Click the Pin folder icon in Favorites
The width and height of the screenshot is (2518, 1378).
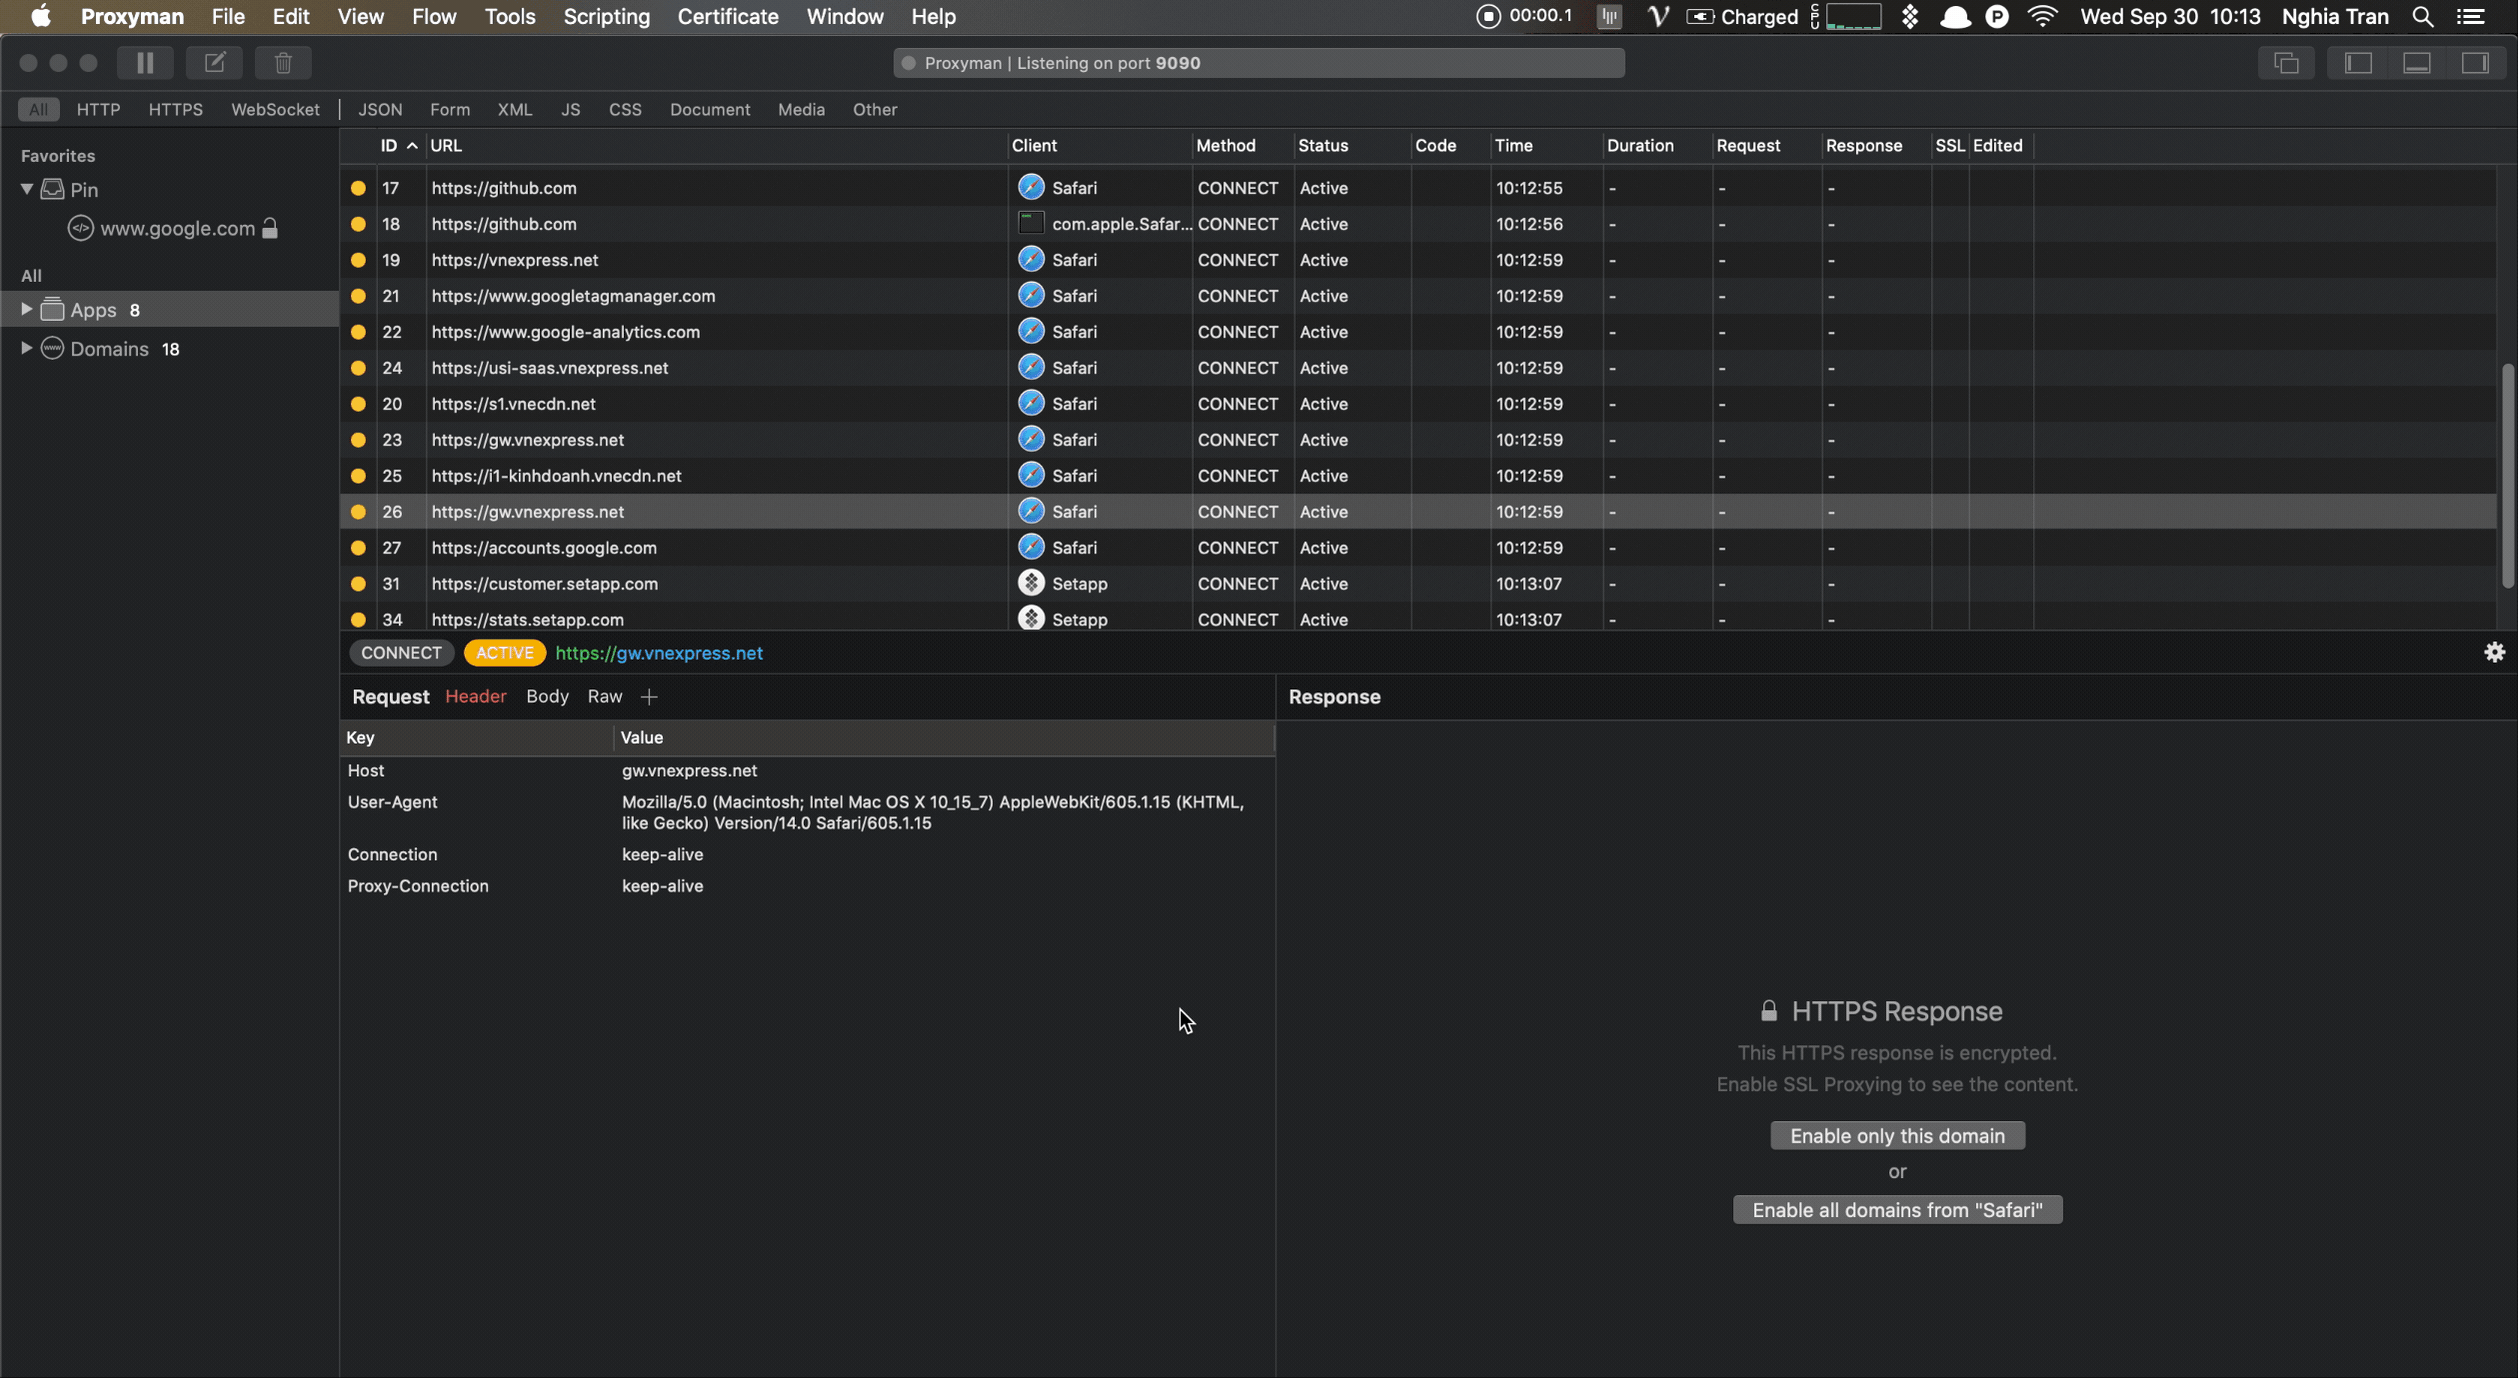[x=53, y=189]
